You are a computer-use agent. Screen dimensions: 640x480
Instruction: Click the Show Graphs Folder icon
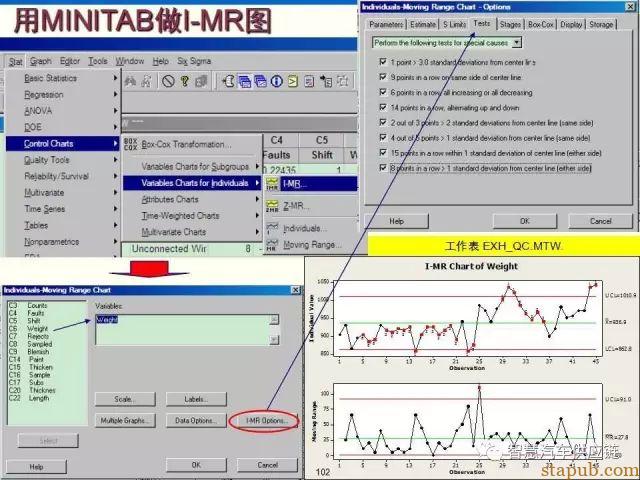260,81
